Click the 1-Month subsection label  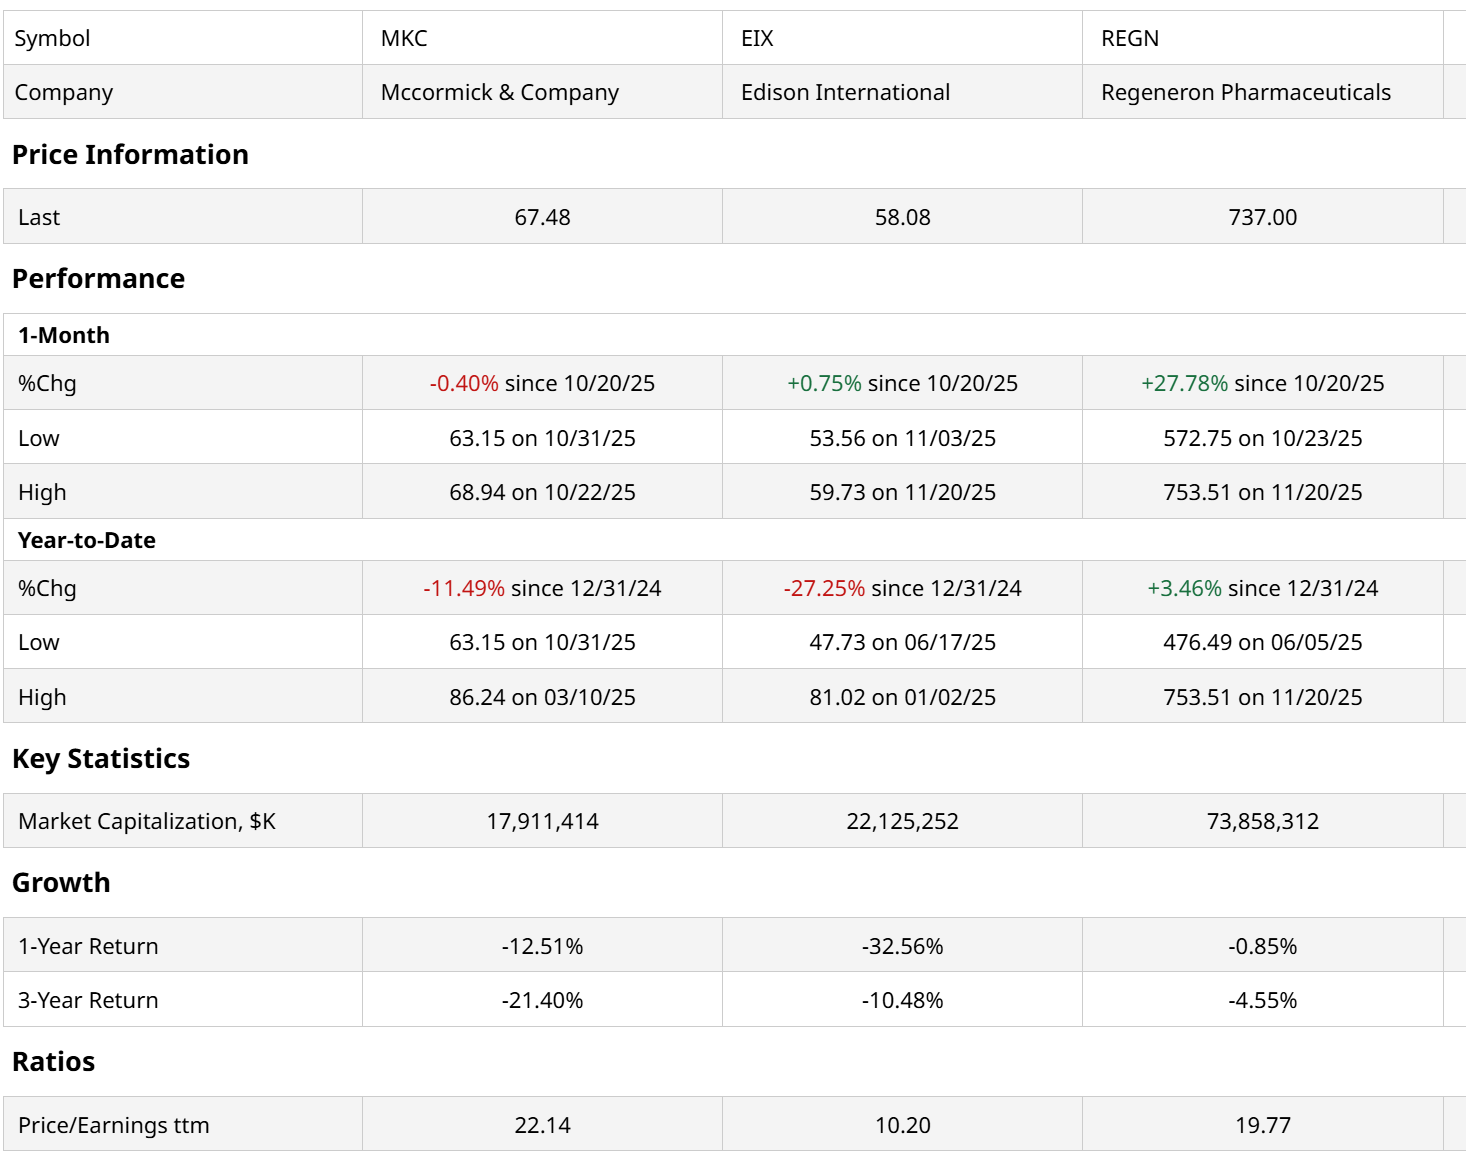click(64, 335)
